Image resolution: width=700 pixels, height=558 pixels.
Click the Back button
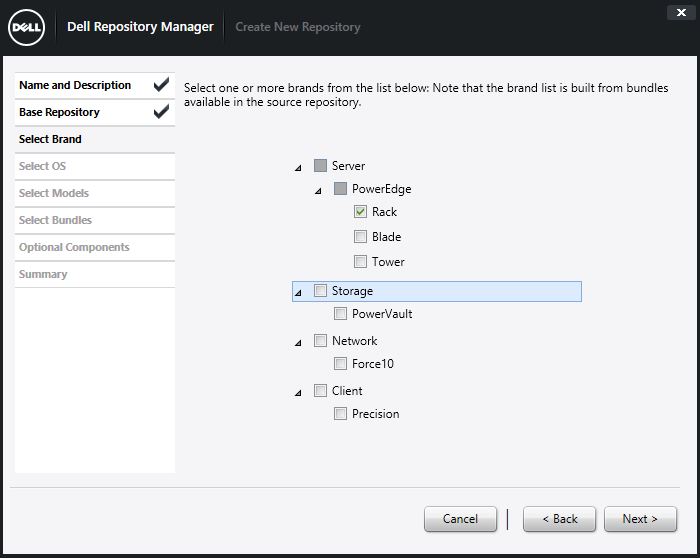[x=558, y=519]
